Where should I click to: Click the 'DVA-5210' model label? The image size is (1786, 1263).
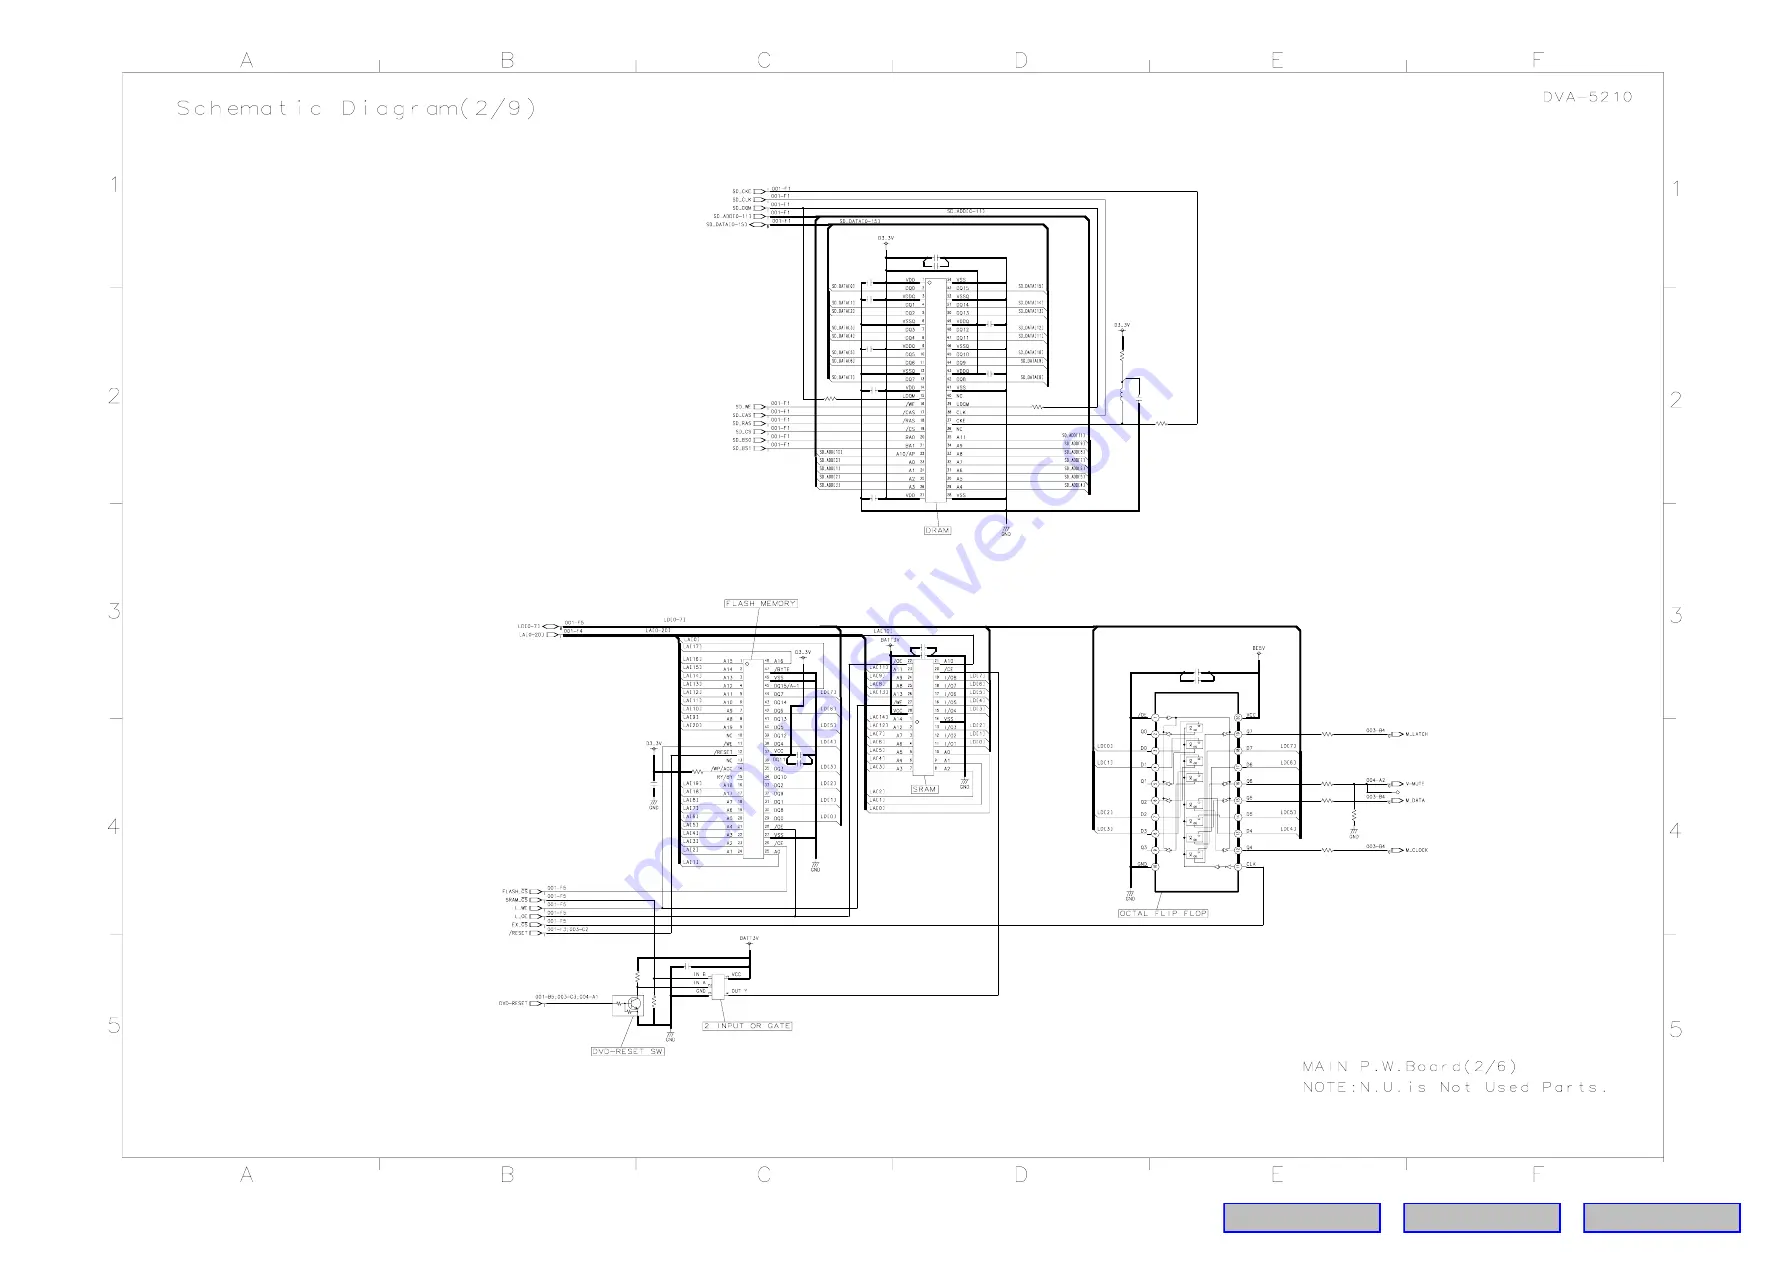pos(1587,97)
